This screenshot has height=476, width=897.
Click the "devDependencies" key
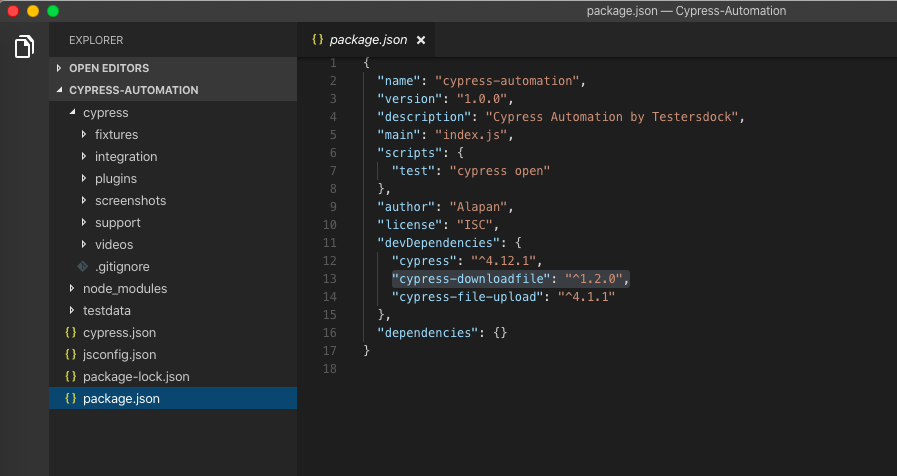click(x=438, y=243)
